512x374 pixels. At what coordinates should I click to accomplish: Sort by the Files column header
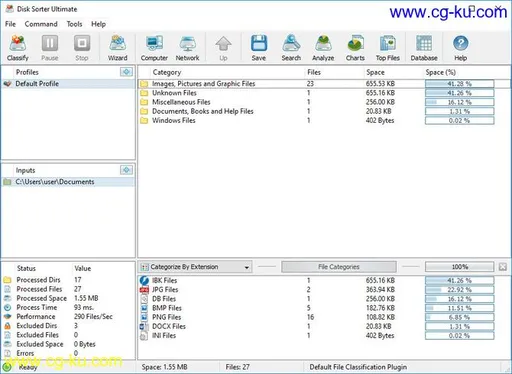click(314, 72)
